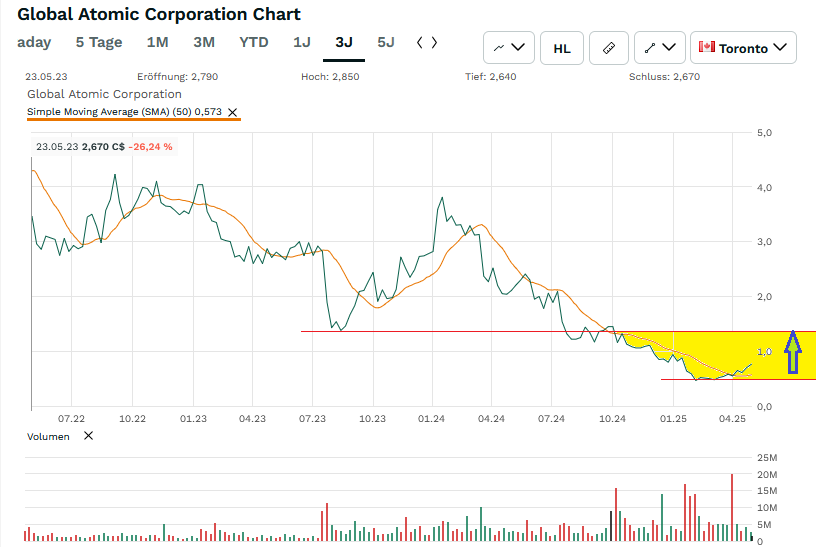The image size is (816, 547).
Task: Click the Volumen indicator label
Action: [x=48, y=437]
